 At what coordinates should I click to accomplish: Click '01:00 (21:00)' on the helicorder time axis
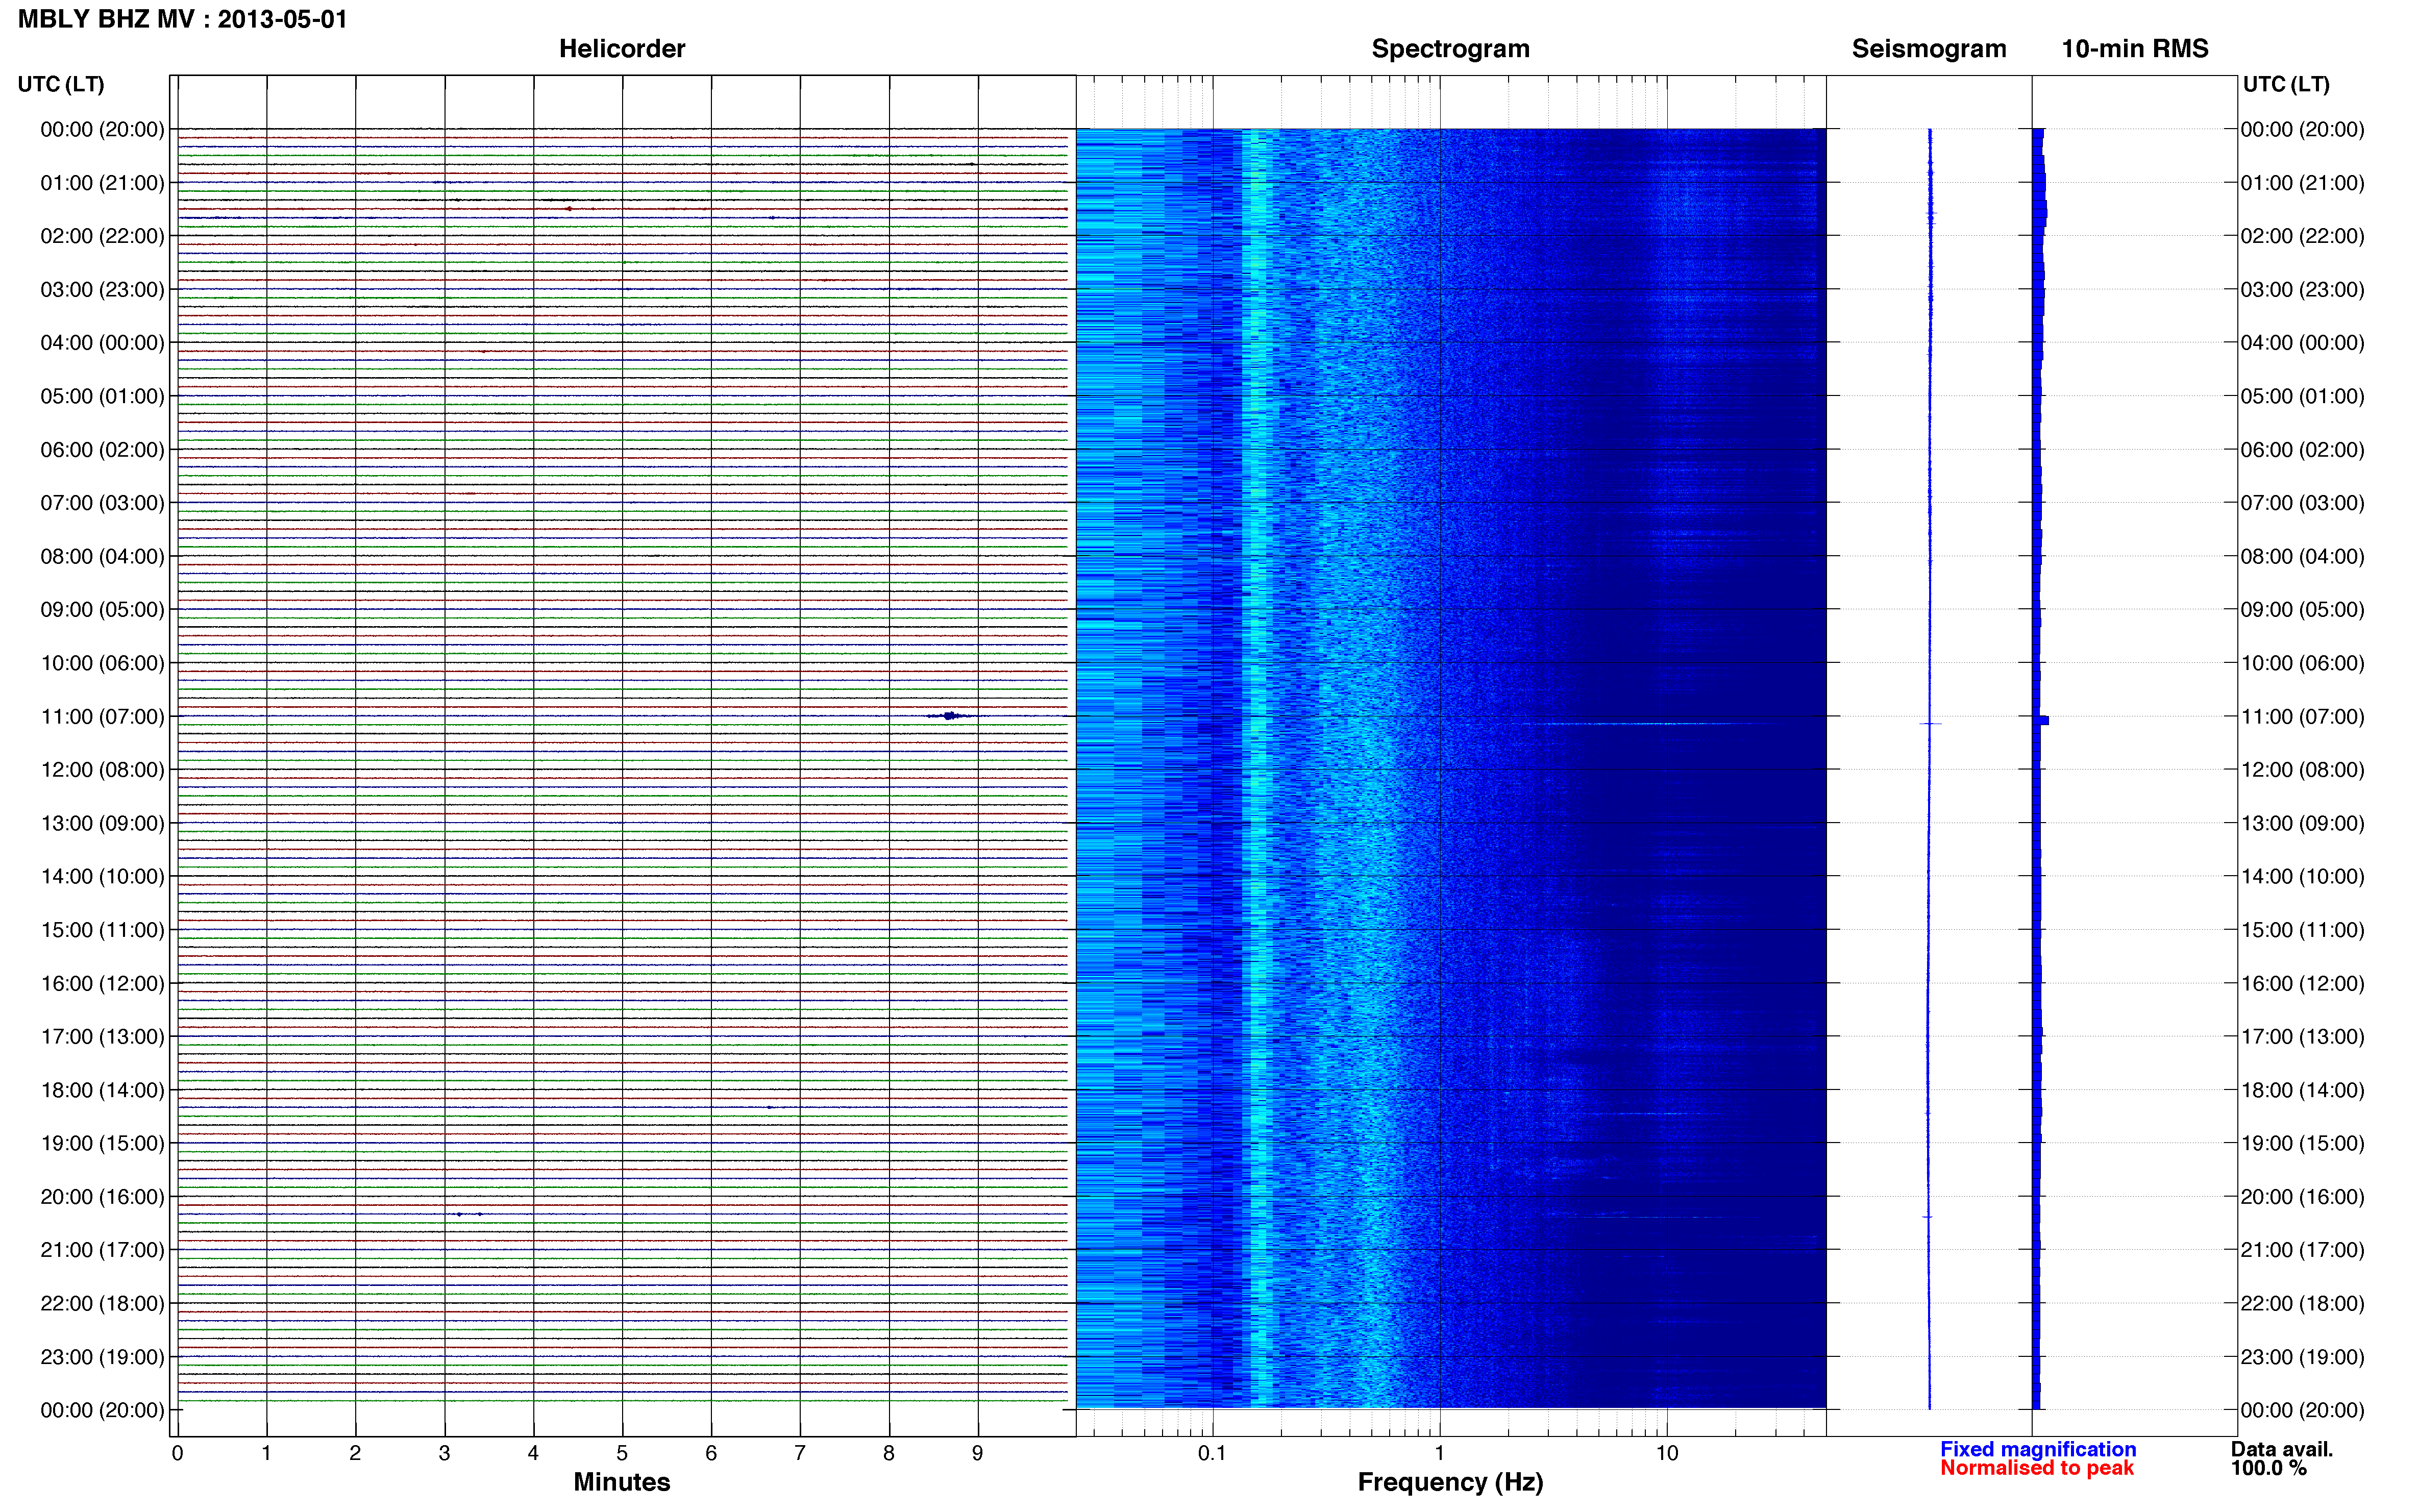[102, 183]
